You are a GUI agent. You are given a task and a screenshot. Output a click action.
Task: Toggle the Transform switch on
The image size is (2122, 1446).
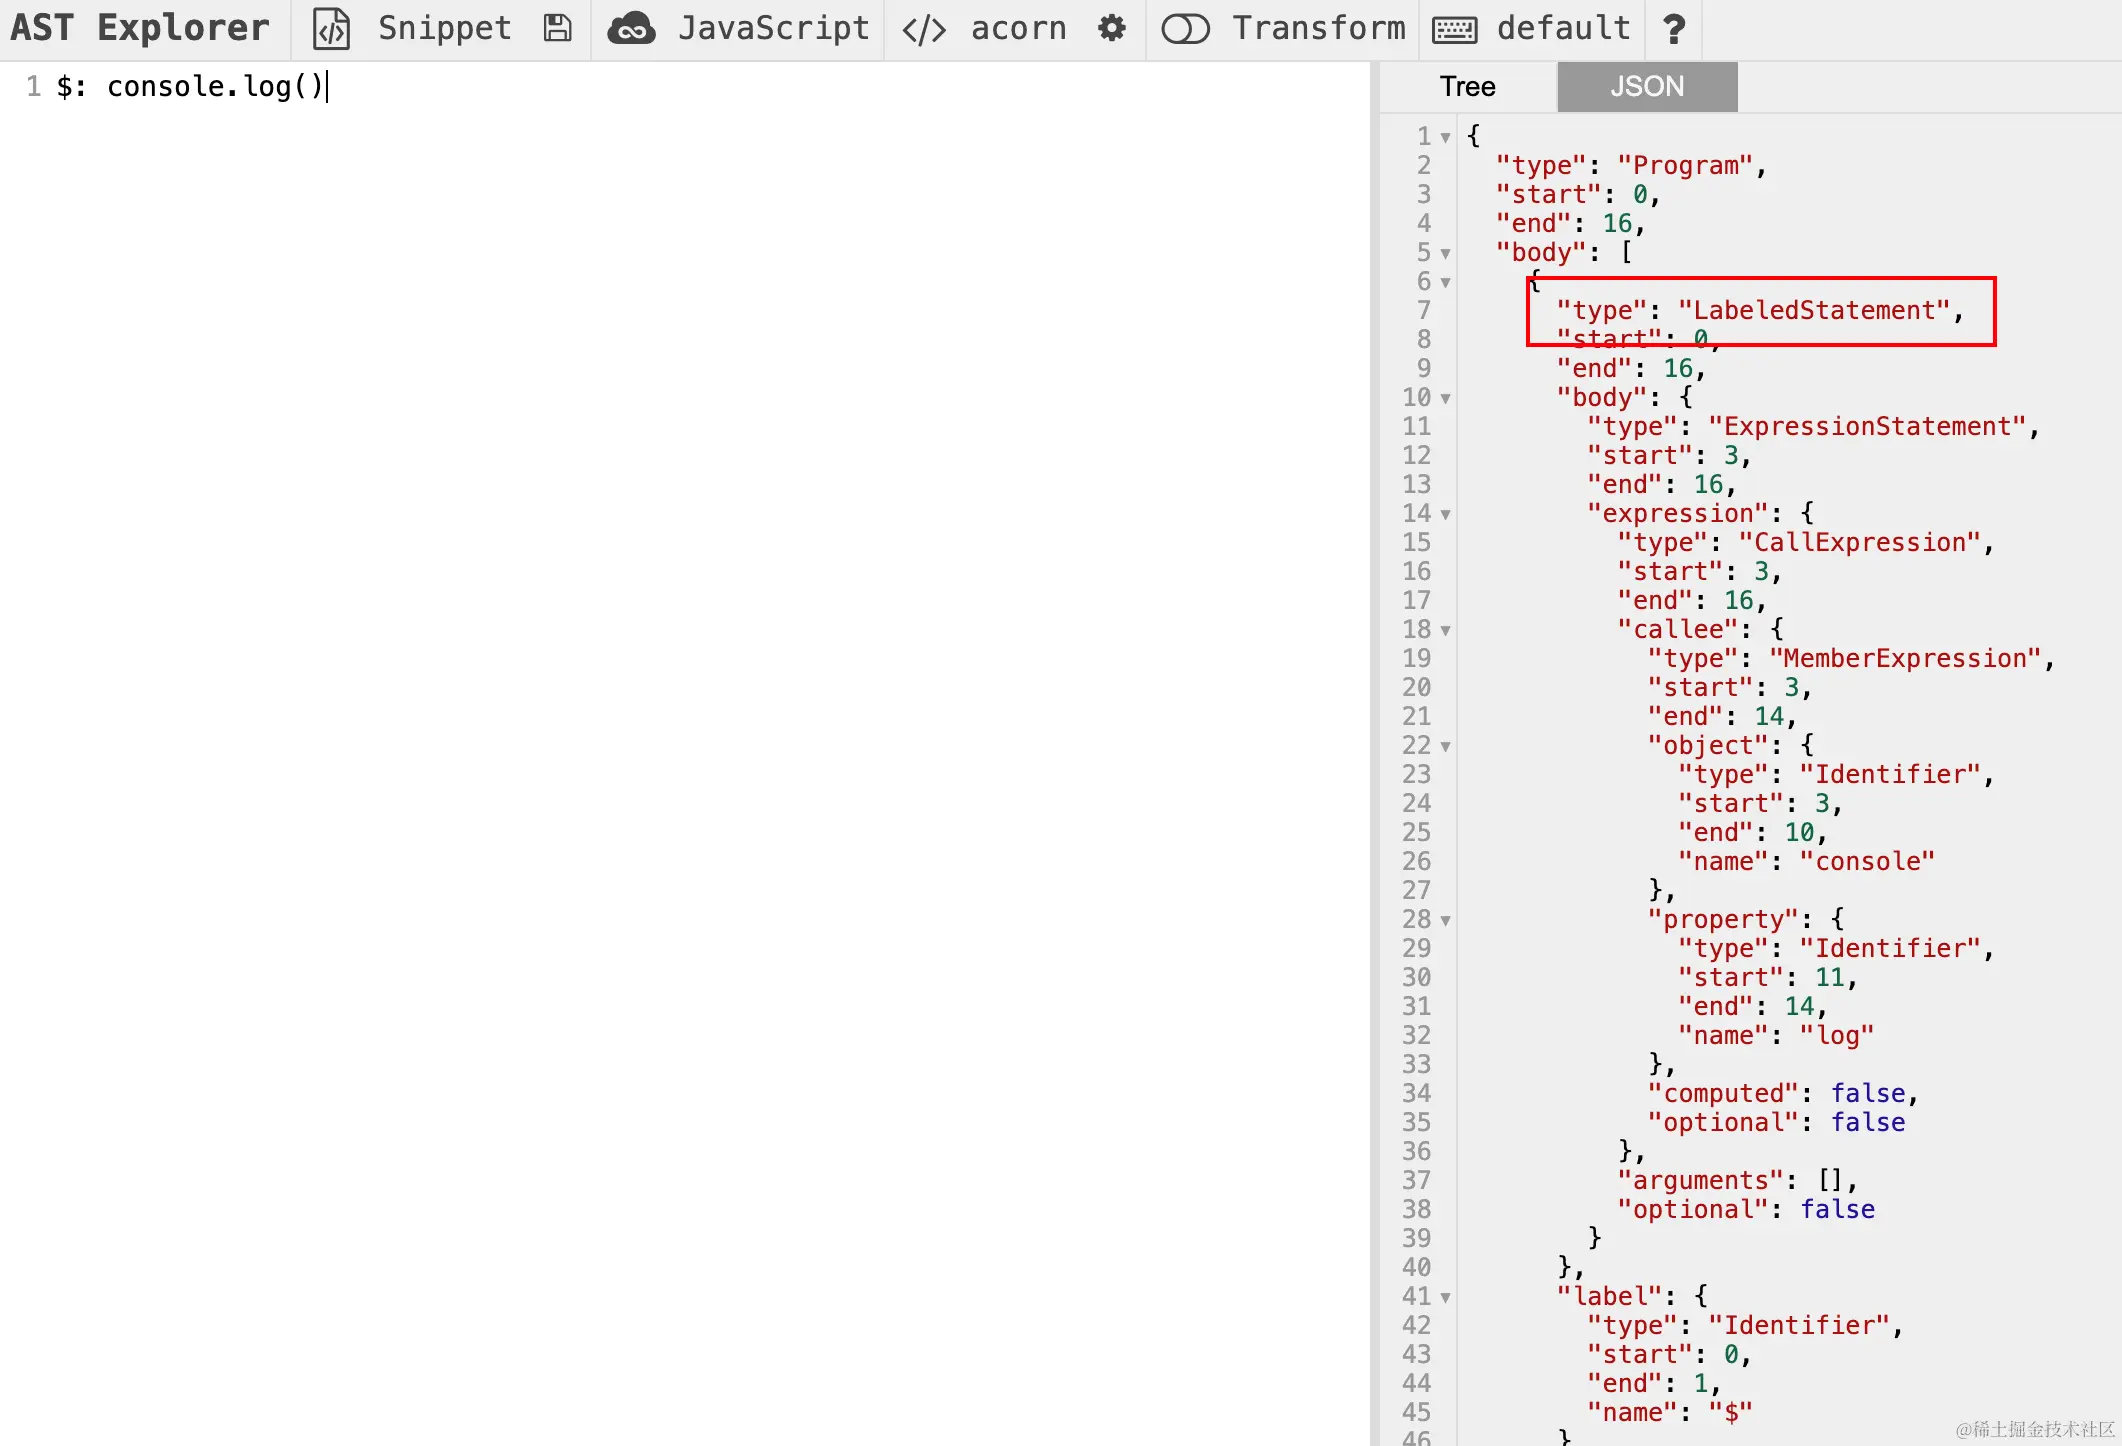[1185, 29]
